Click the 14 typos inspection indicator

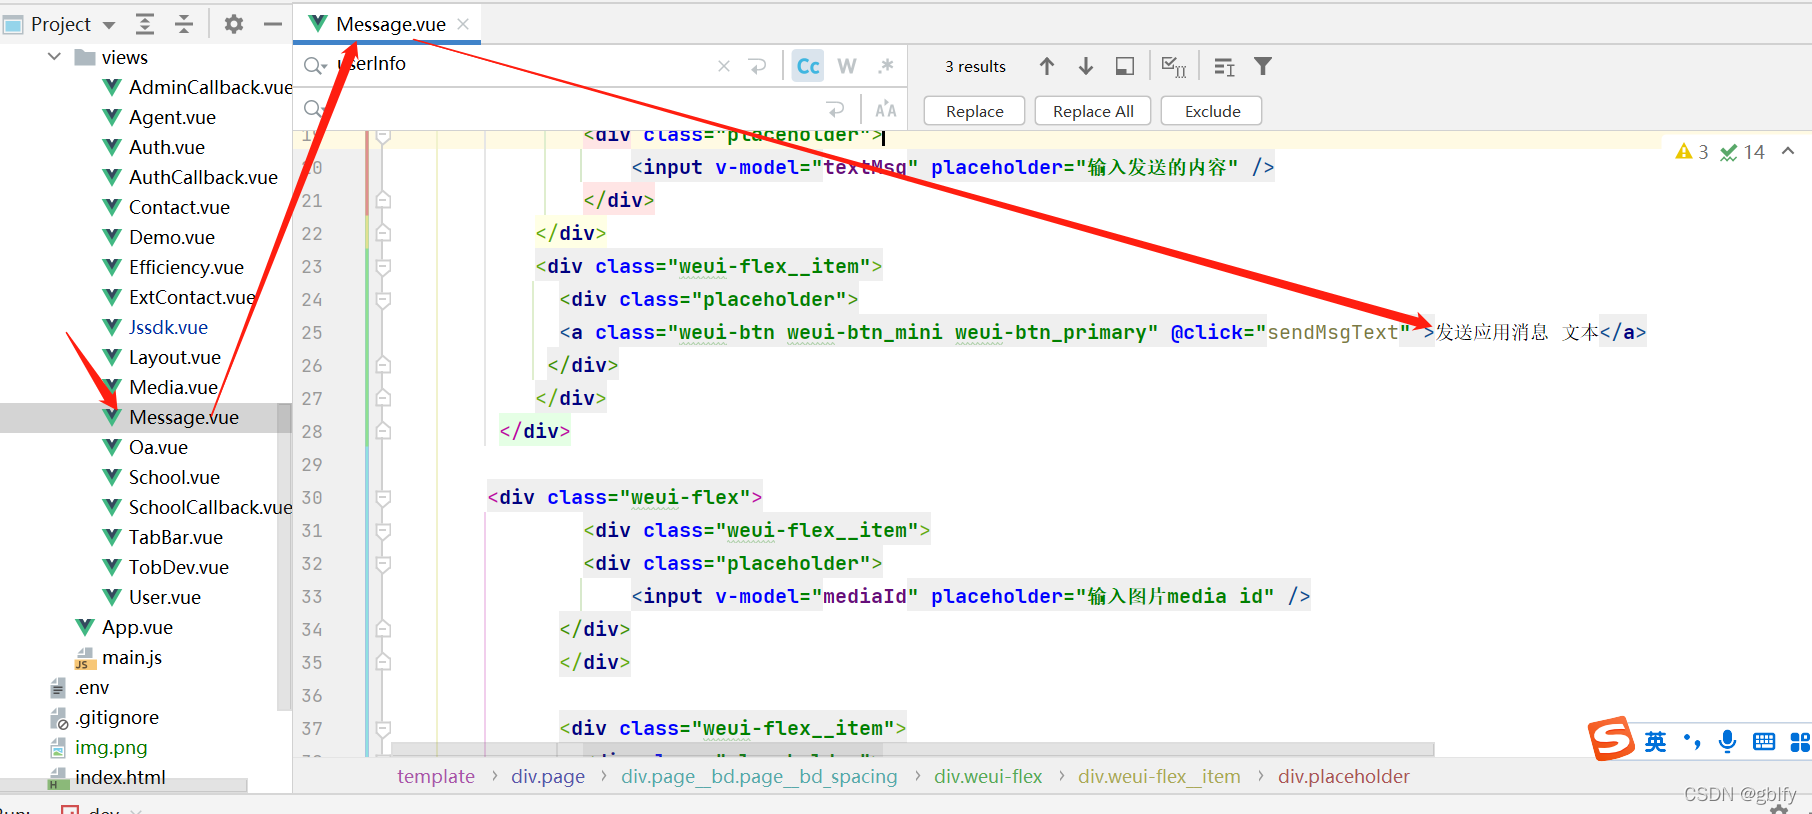1742,152
